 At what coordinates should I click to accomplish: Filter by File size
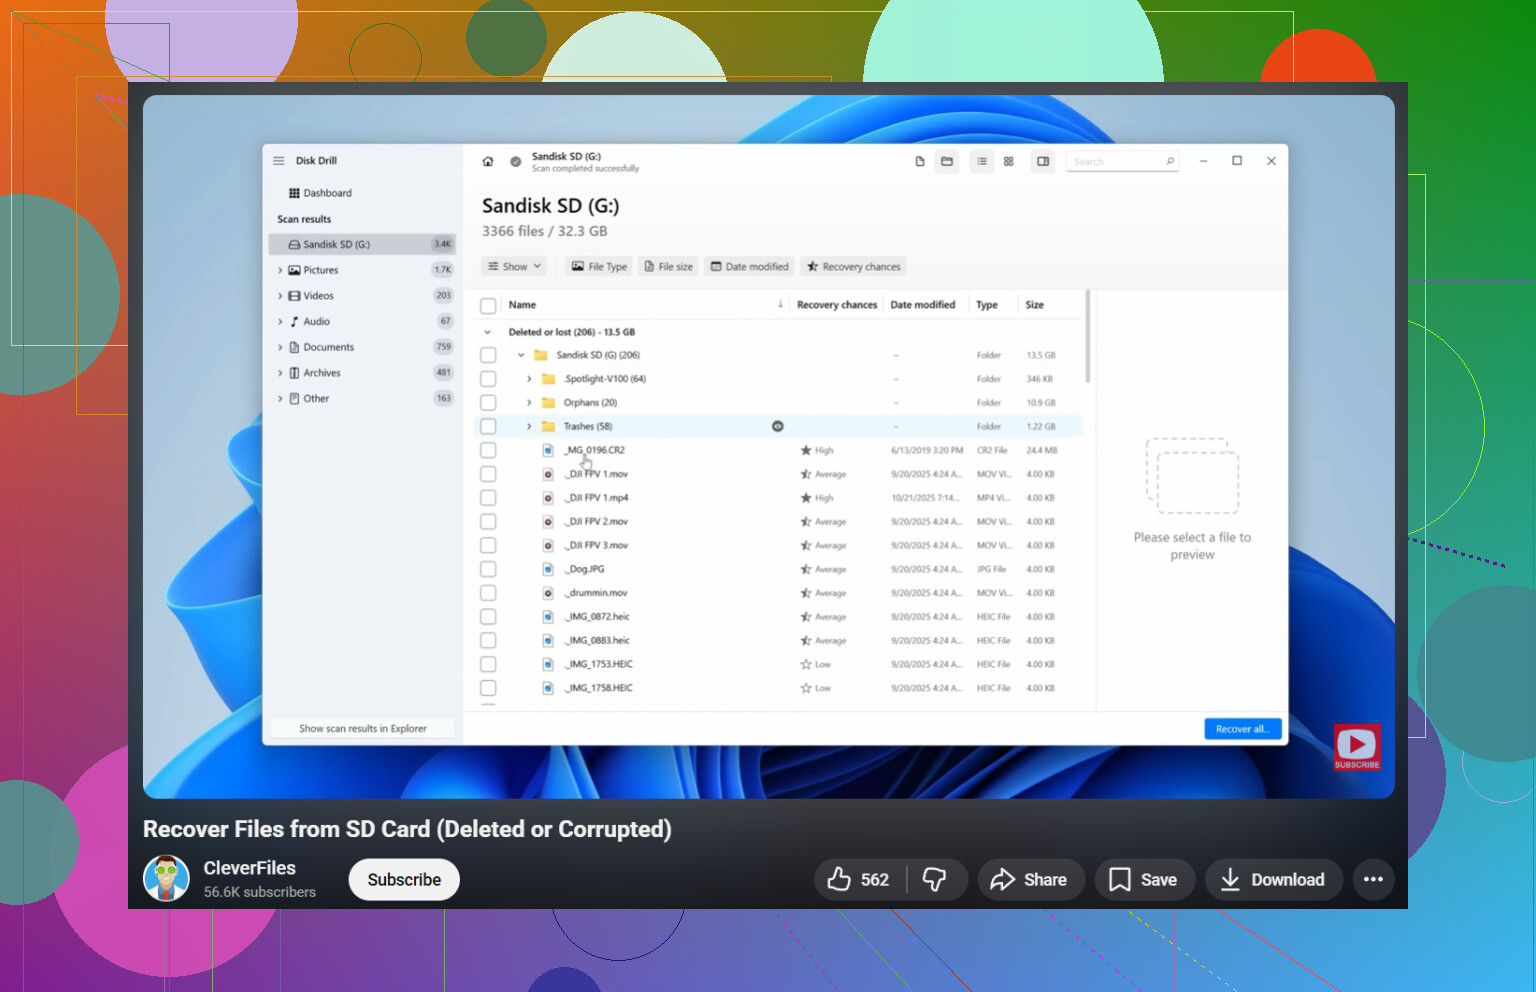click(x=669, y=266)
